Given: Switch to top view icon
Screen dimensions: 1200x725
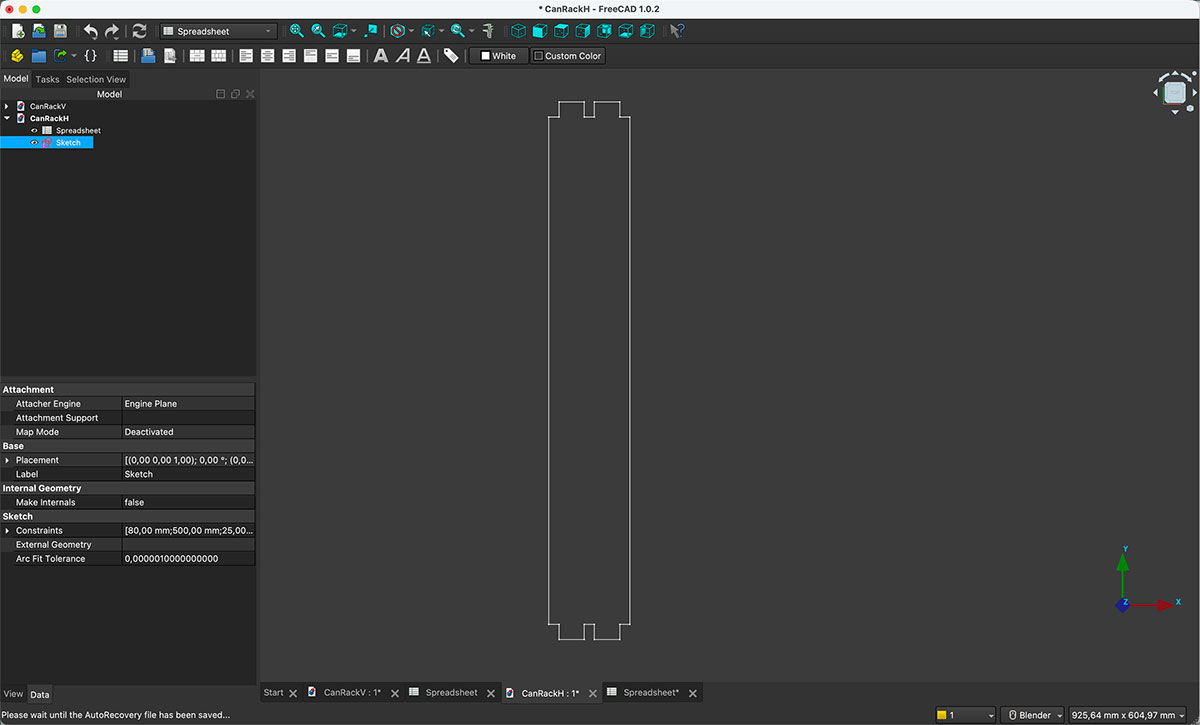Looking at the screenshot, I should [x=561, y=31].
